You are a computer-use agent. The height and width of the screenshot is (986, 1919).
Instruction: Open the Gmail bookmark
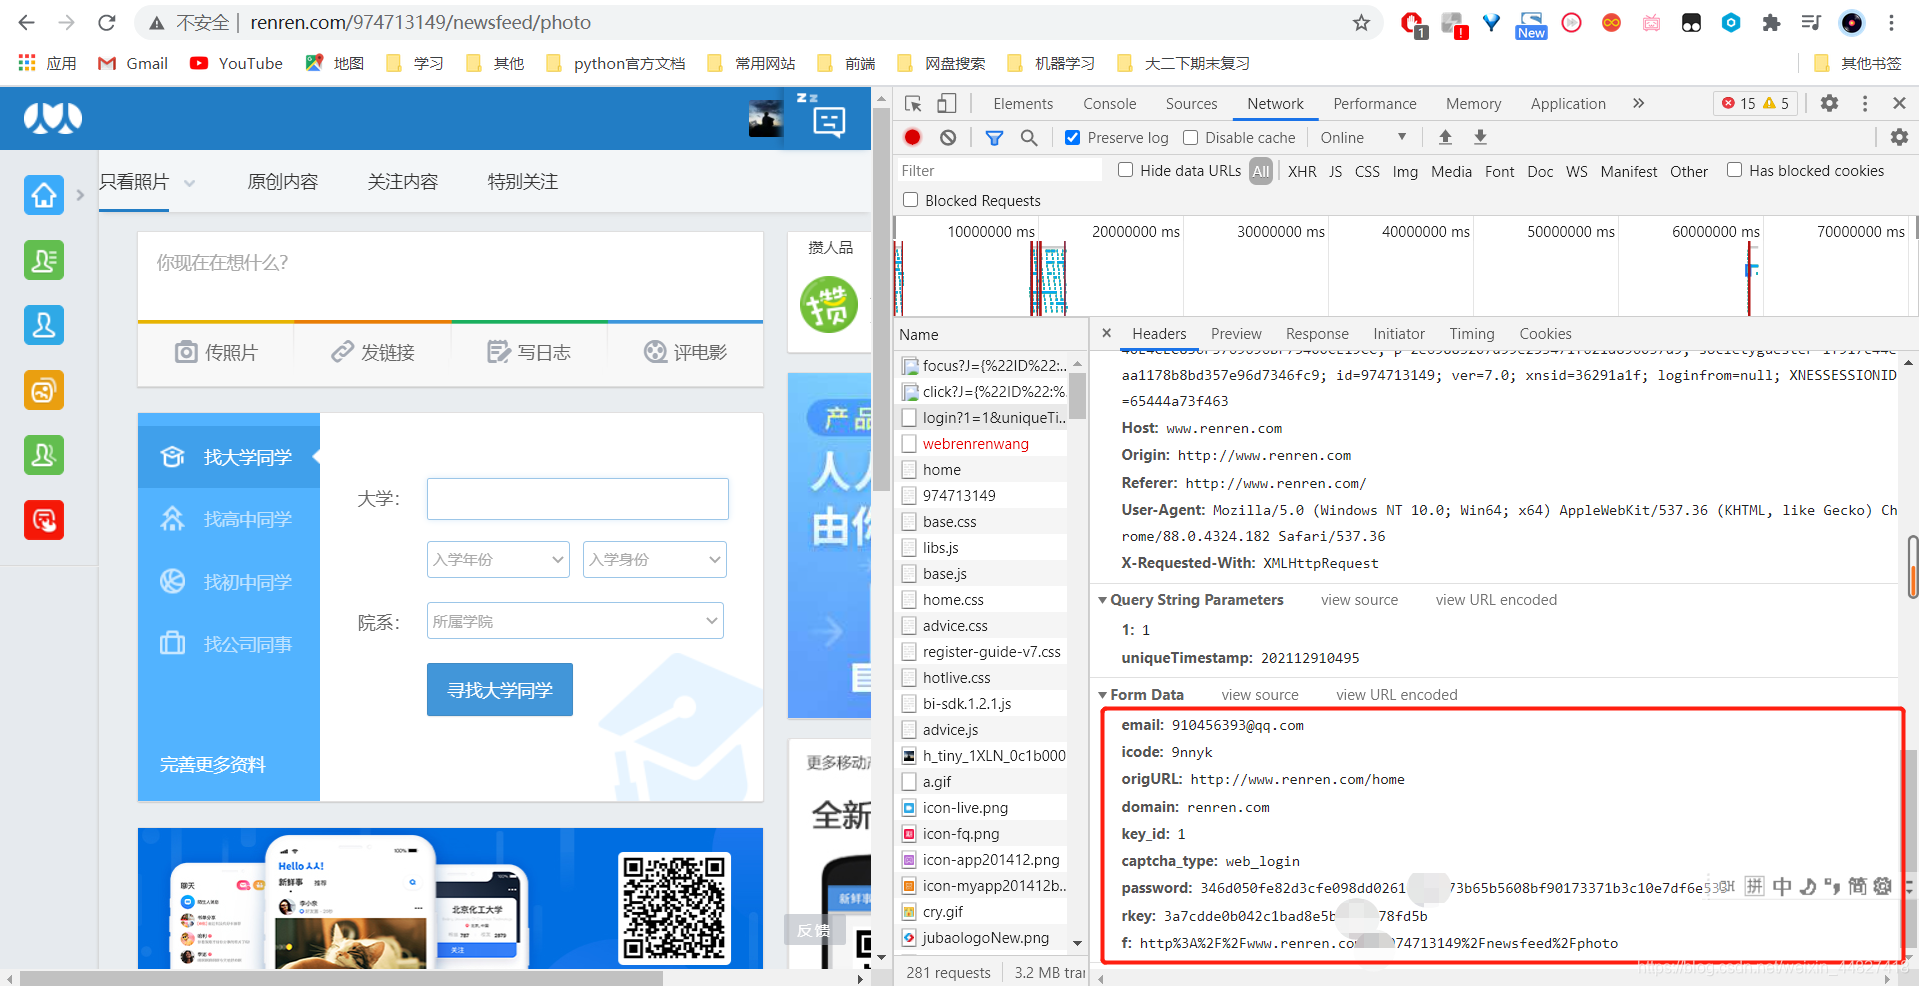pyautogui.click(x=133, y=63)
